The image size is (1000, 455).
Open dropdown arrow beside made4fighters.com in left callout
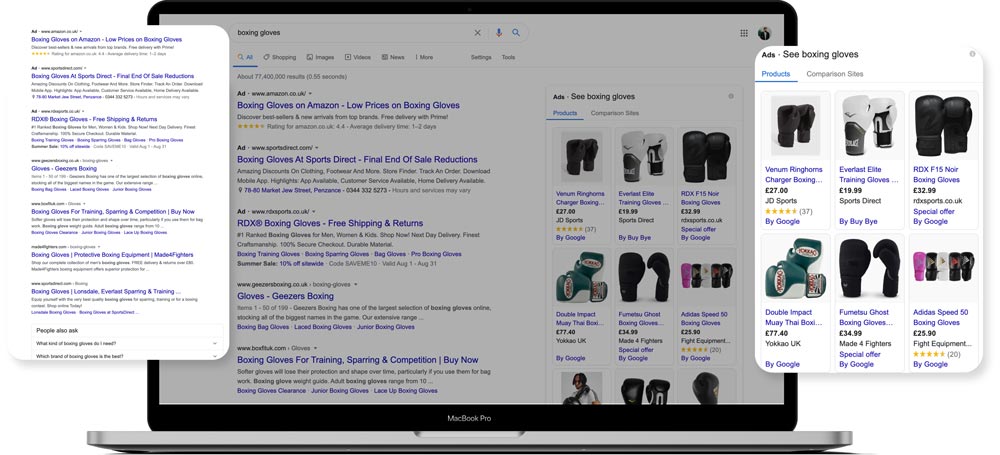point(98,246)
